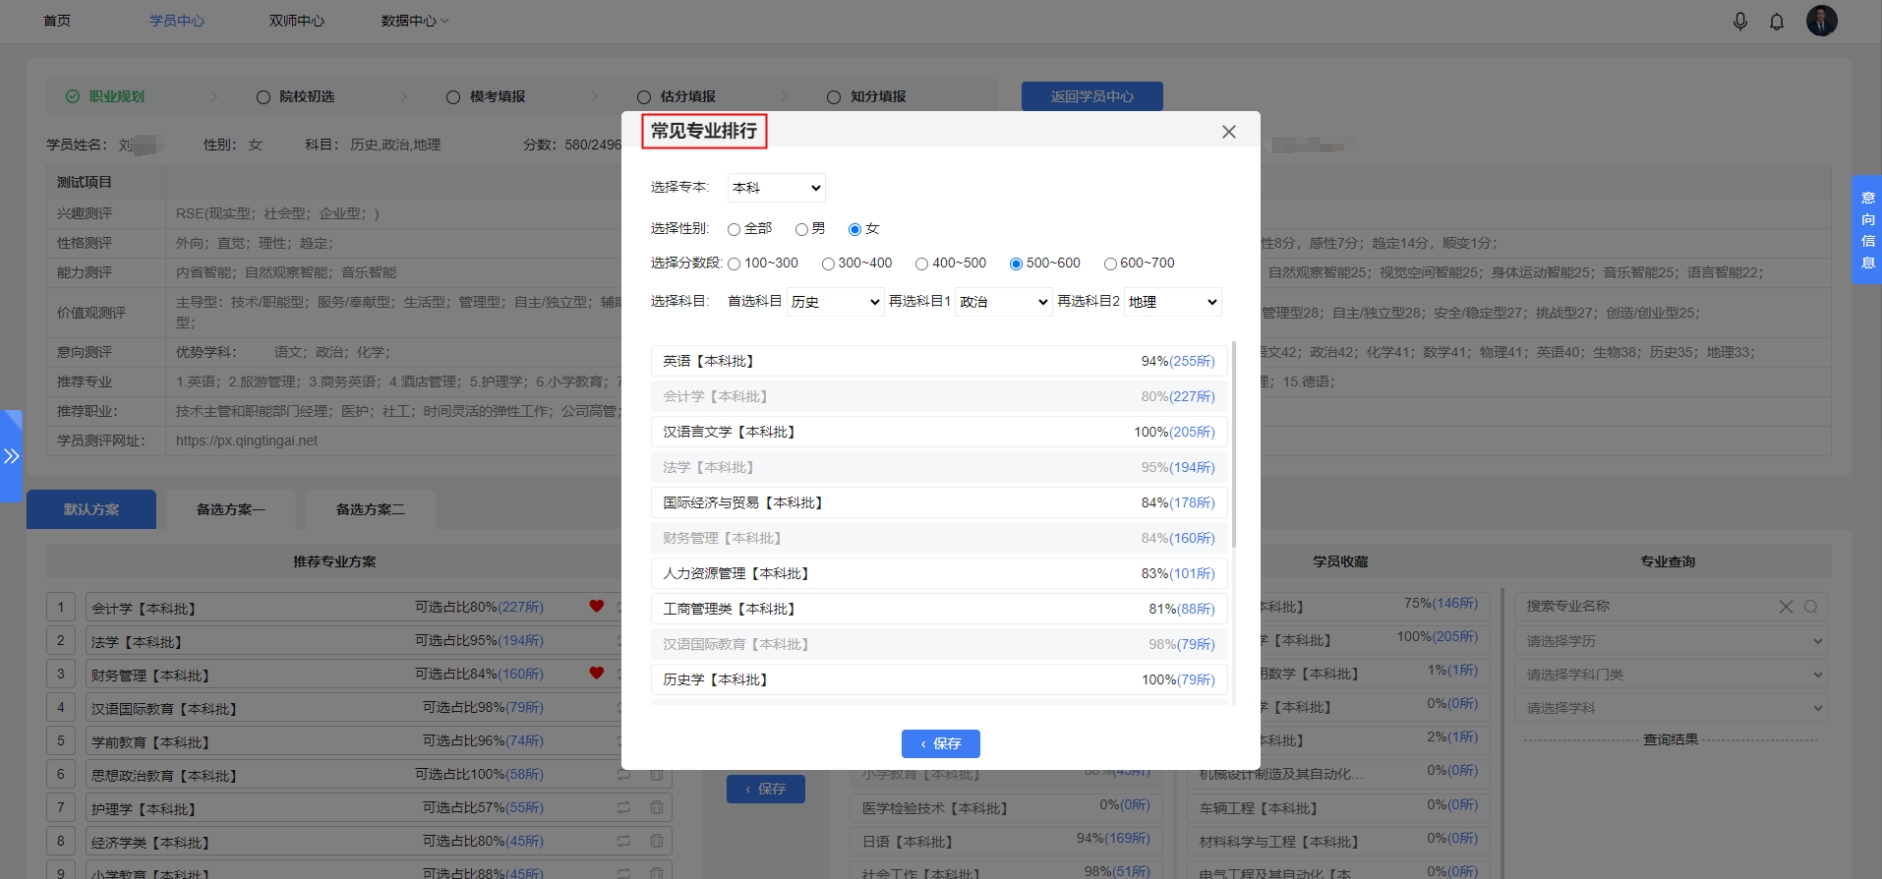Click heart icon on 会计学 row
Image resolution: width=1882 pixels, height=879 pixels.
(597, 606)
